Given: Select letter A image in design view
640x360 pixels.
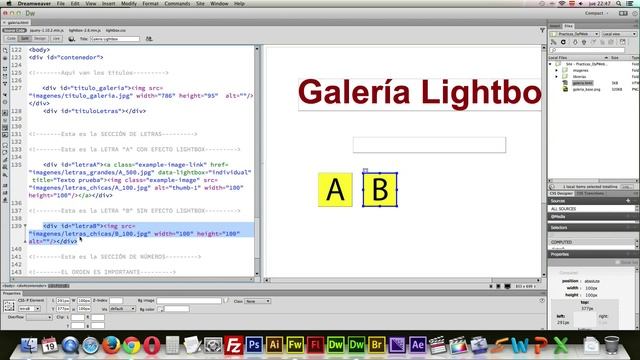Looking at the screenshot, I should 335,189.
